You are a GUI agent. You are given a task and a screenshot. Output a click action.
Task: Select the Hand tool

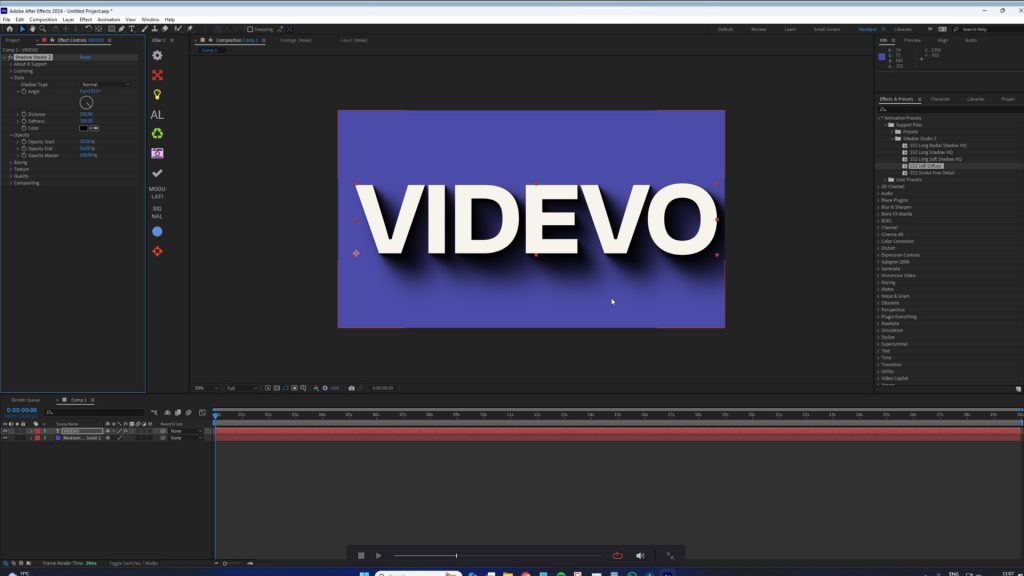tap(32, 29)
